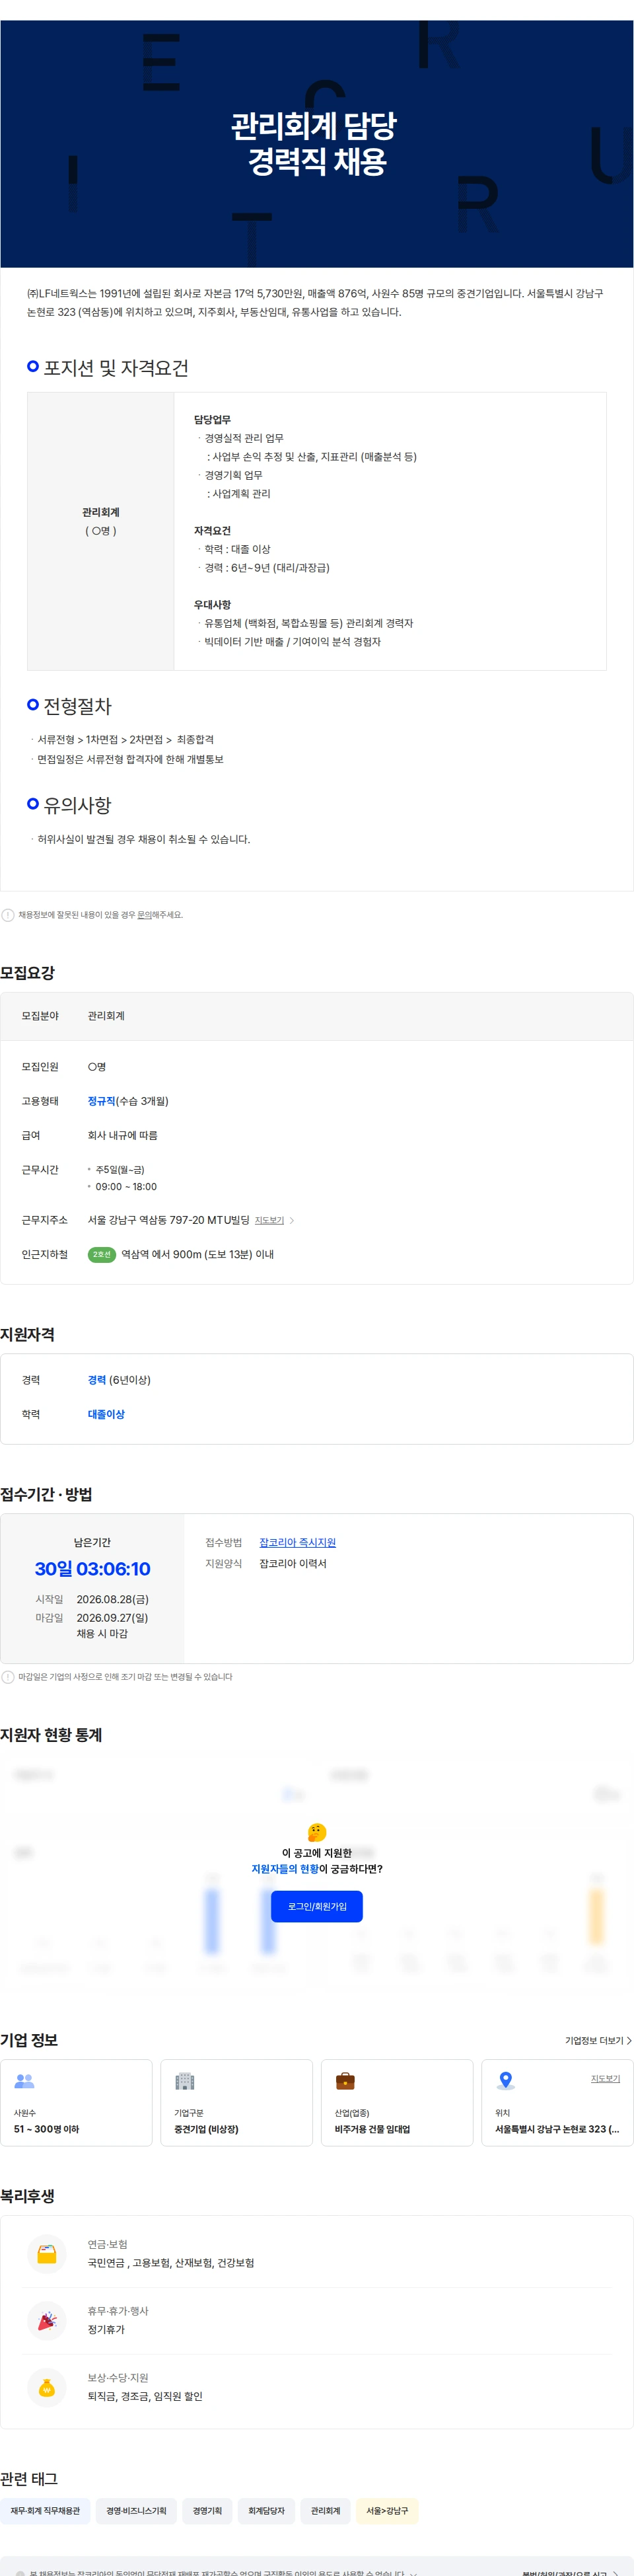Open 지도보기 link next to 근무지주소

pos(269,1220)
